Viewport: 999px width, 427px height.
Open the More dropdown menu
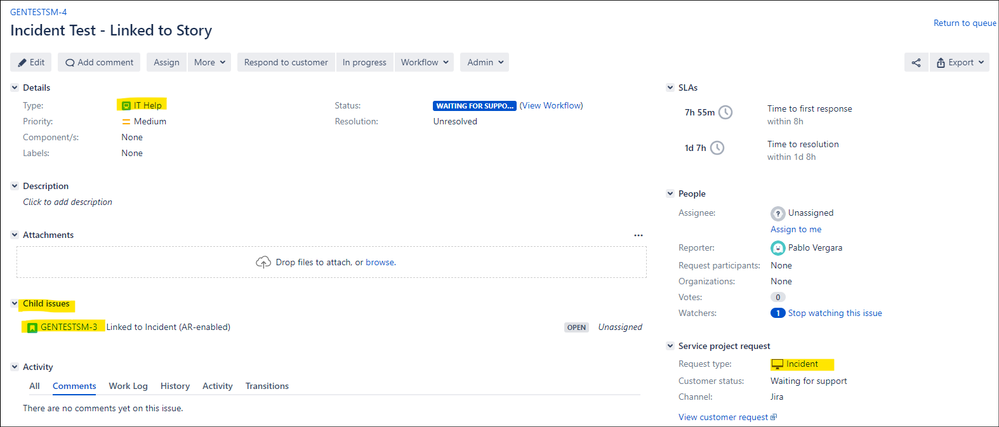pos(210,62)
